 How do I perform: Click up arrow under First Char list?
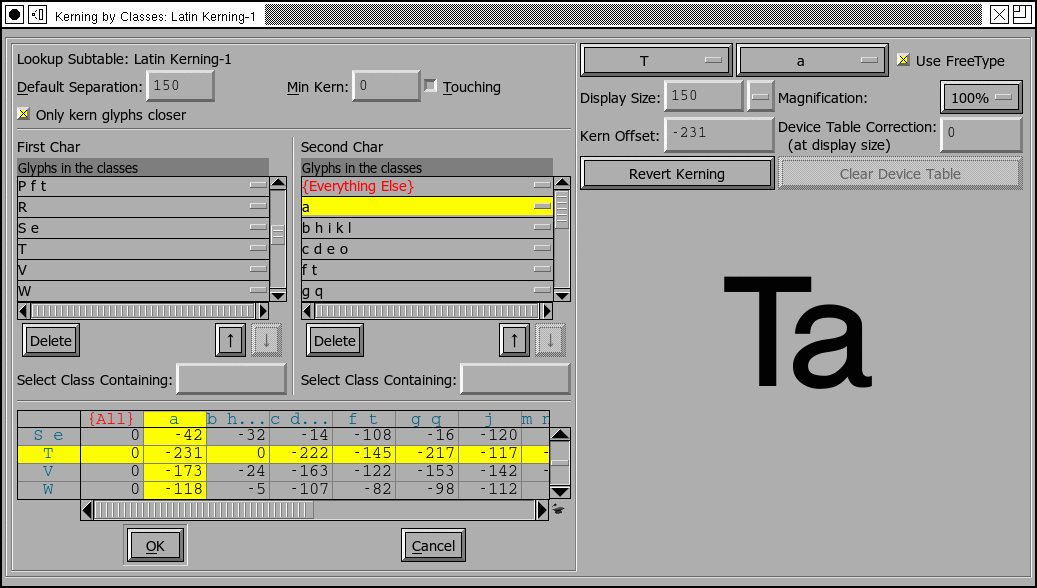tap(230, 340)
